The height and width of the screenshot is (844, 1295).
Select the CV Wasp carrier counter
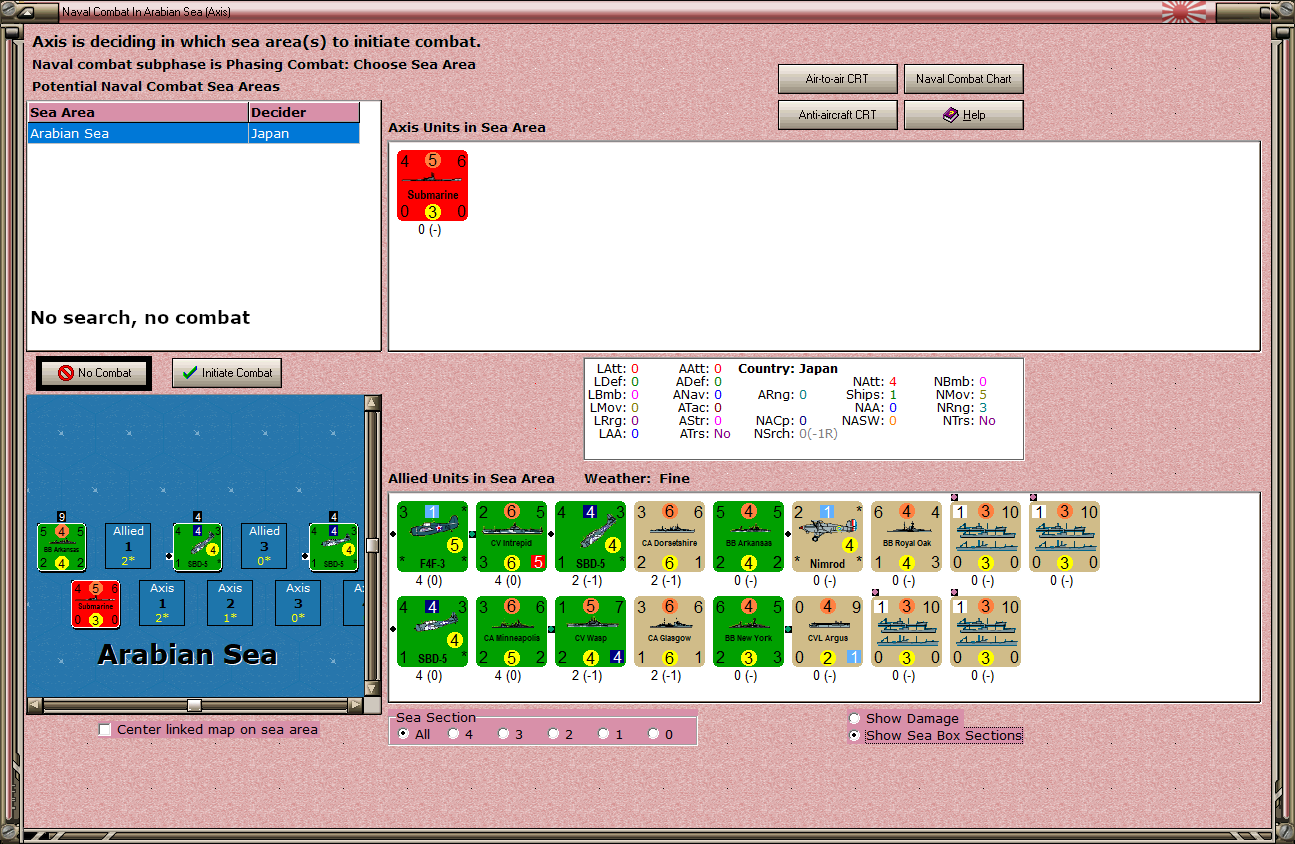tap(591, 632)
